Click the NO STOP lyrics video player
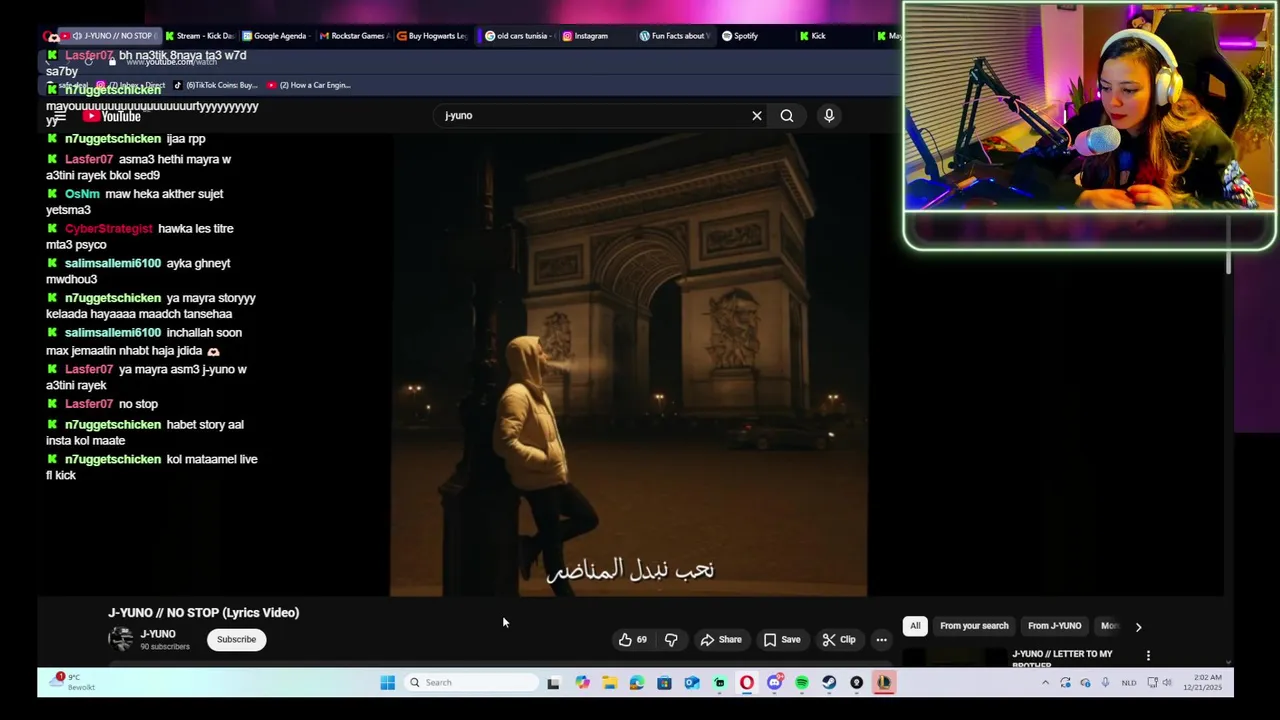Viewport: 1280px width, 720px height. (x=628, y=365)
